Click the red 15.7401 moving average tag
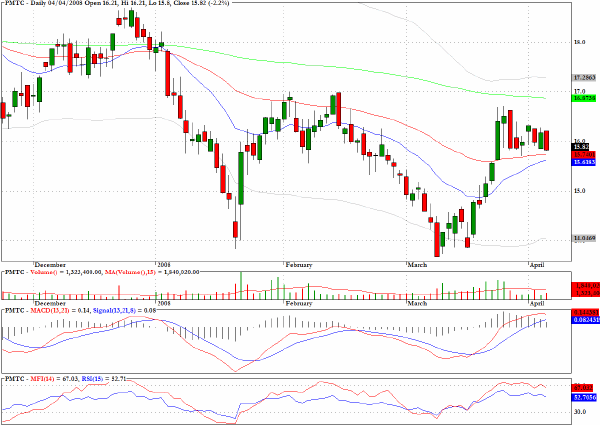Screen dimensions: 600x425 [584, 155]
